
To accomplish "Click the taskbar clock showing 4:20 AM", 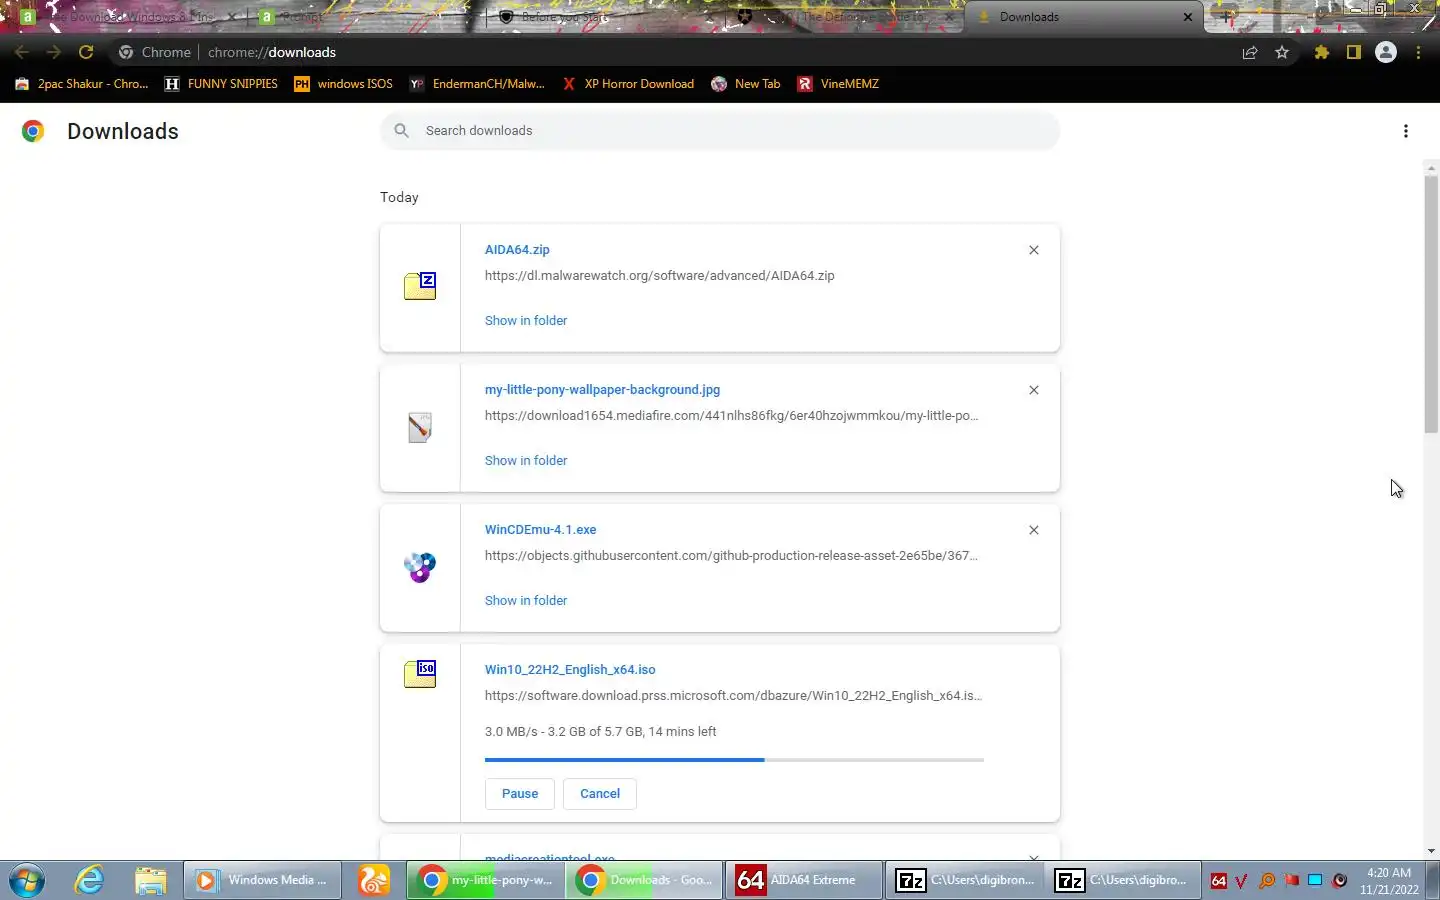I will [1389, 881].
